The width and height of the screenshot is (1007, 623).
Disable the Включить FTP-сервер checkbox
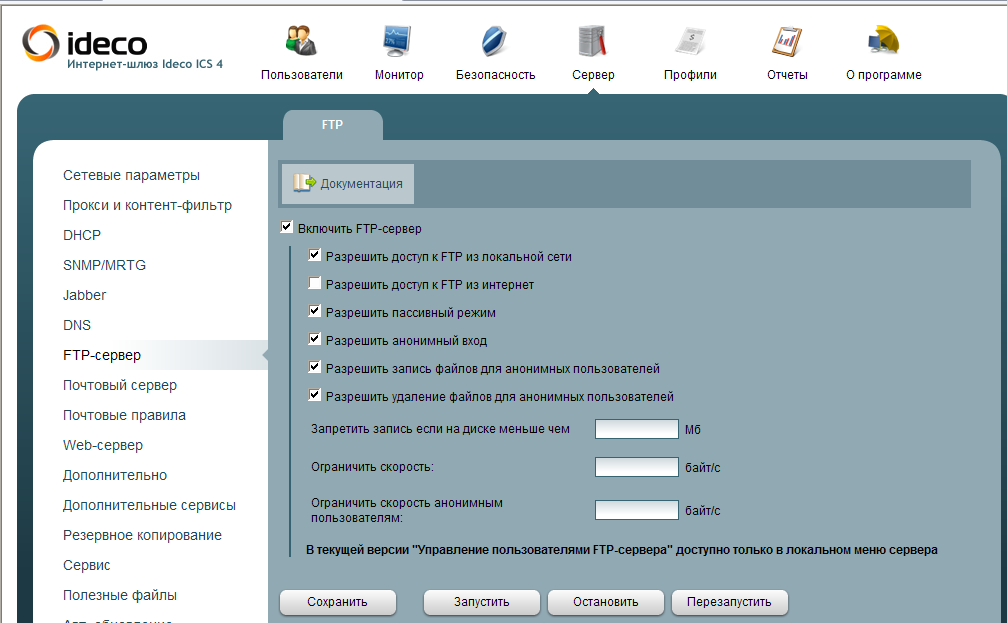click(286, 227)
